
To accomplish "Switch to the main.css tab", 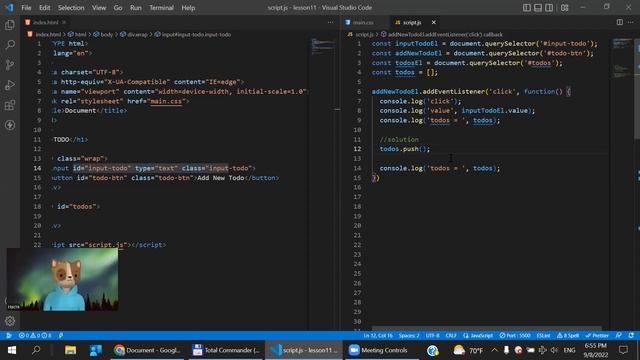I will (362, 22).
